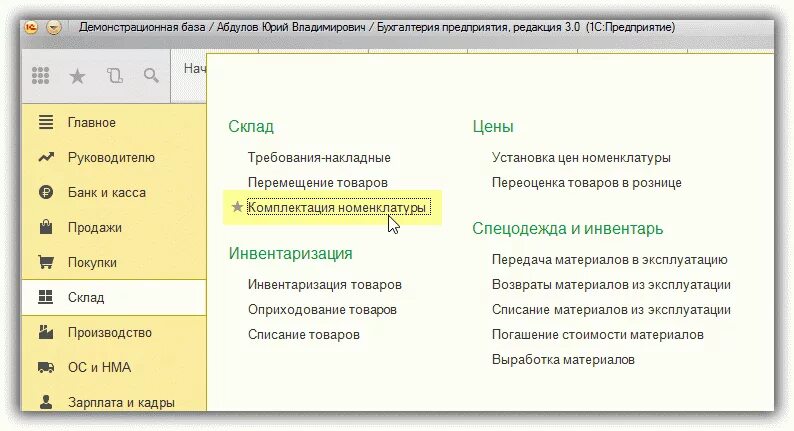Viewport: 794px width, 431px height.
Task: Click the 1C application logo icon
Action: (x=31, y=27)
